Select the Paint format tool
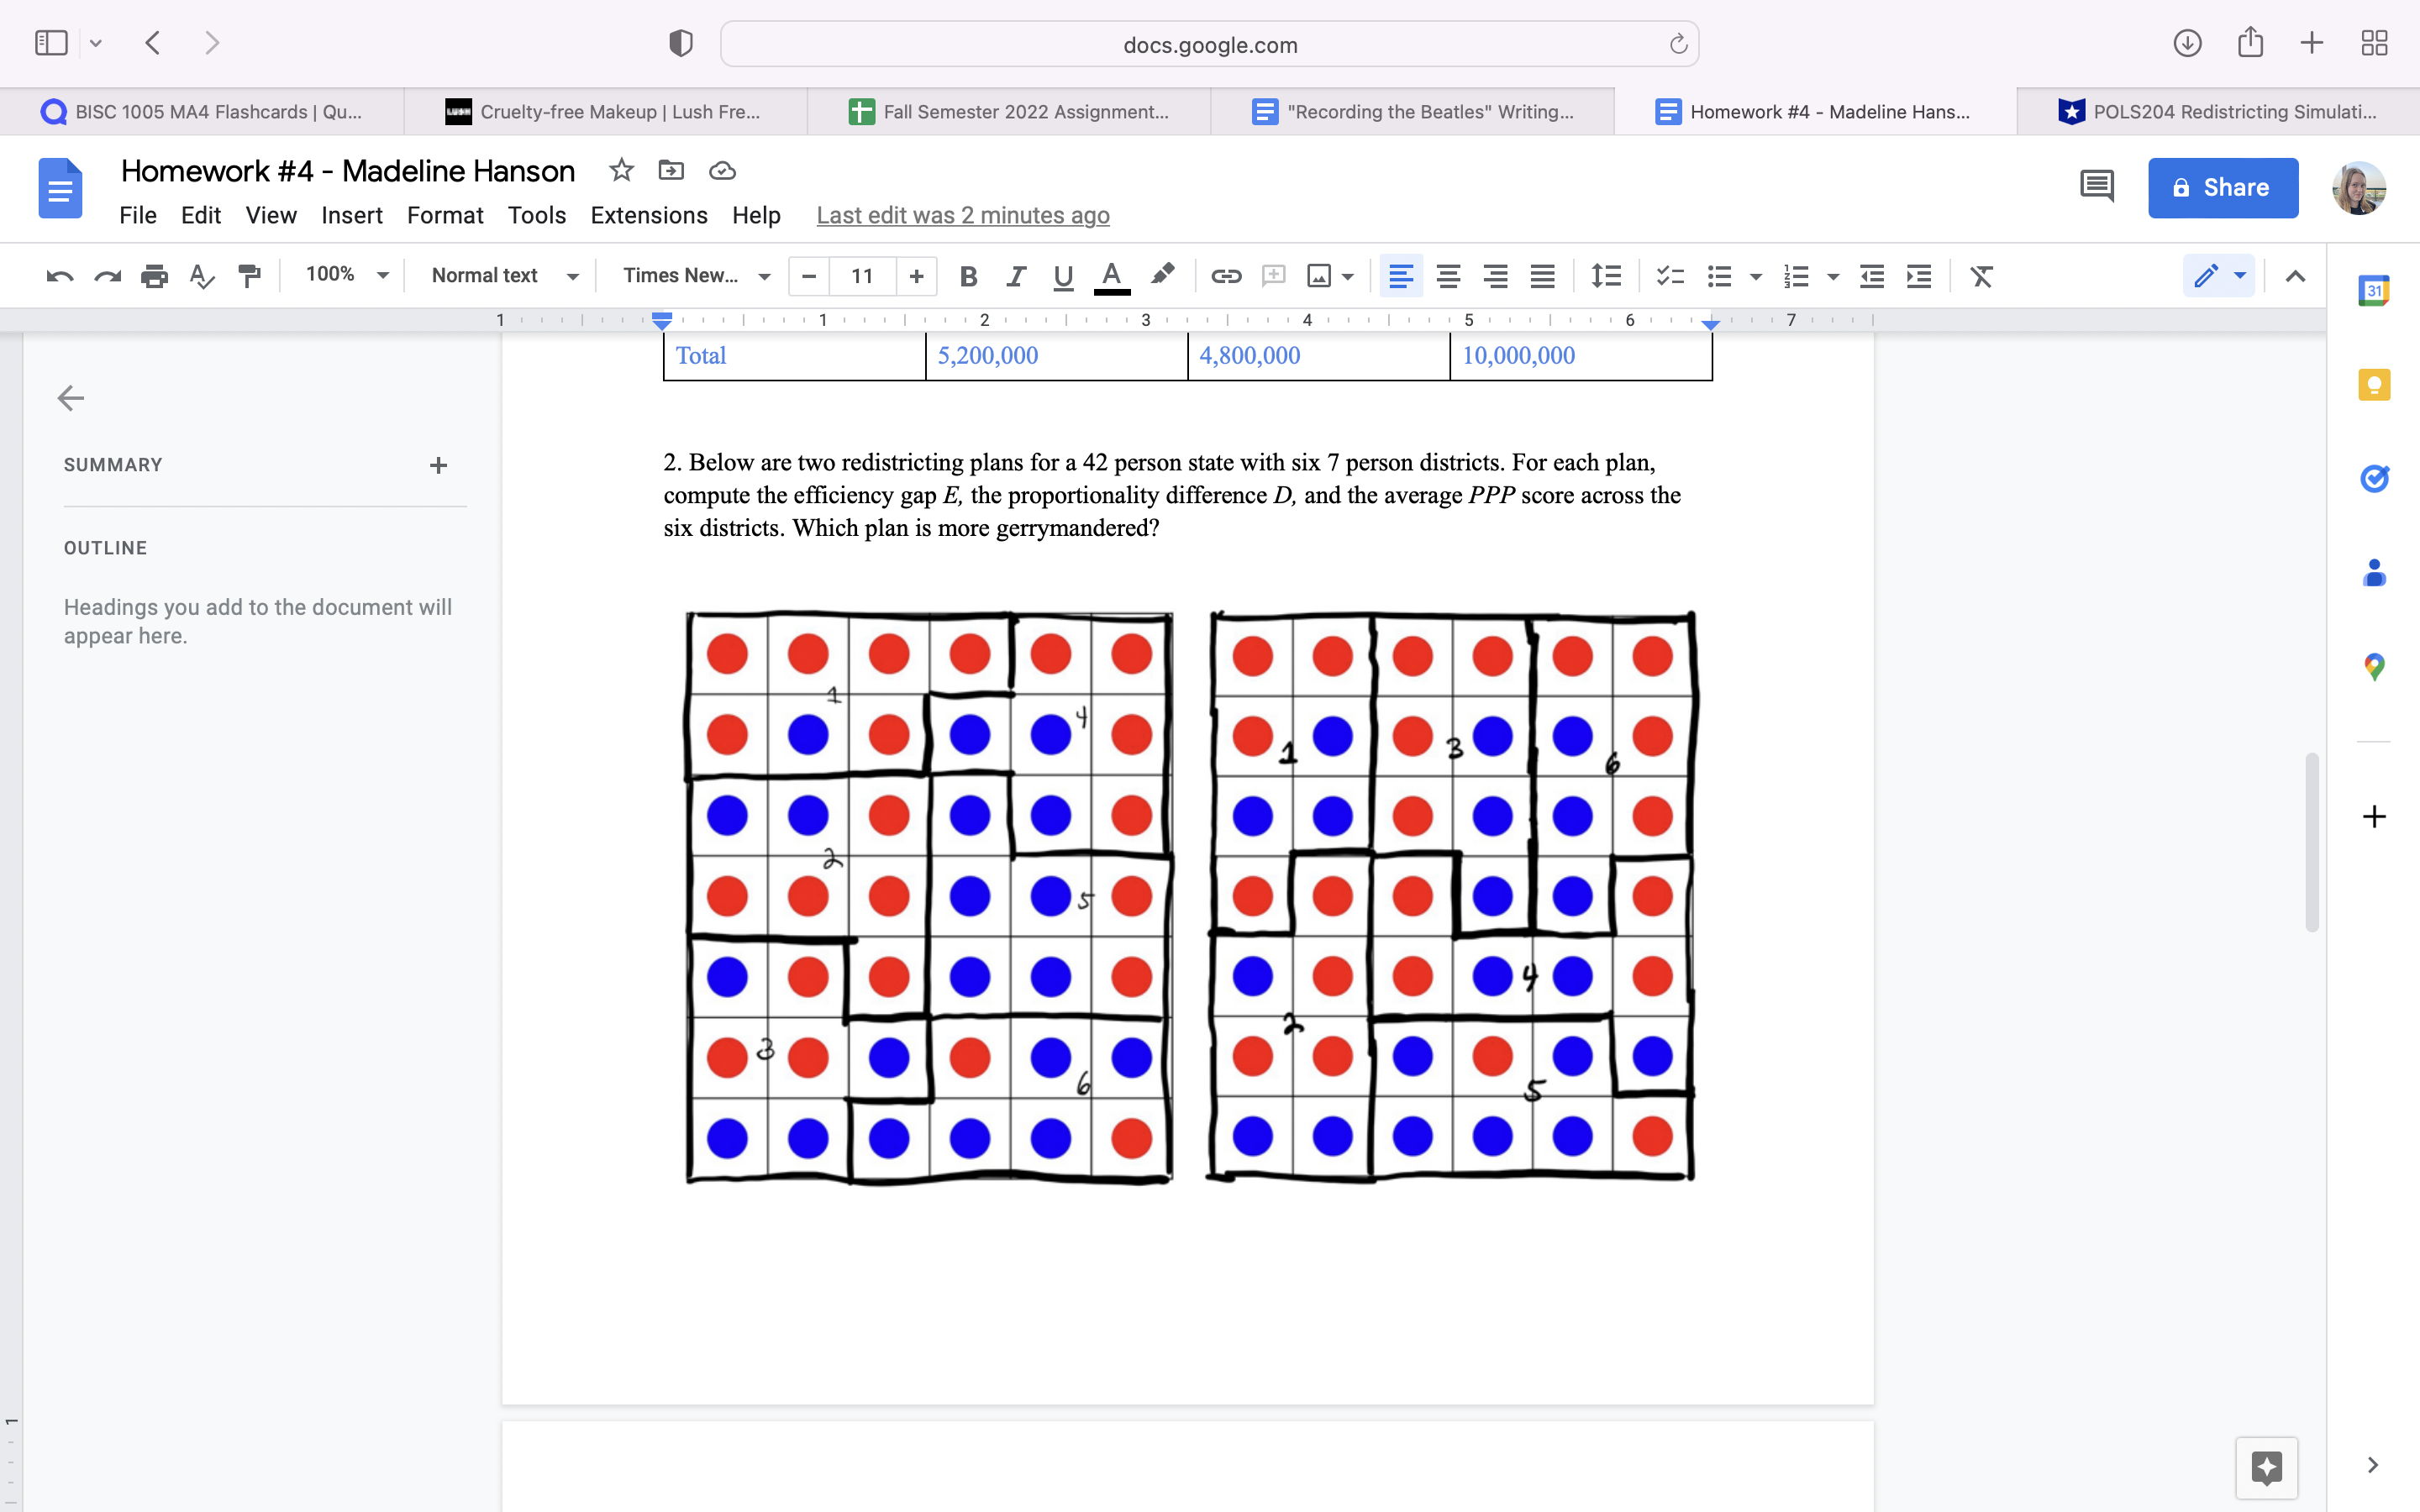This screenshot has height=1512, width=2420. tap(249, 276)
